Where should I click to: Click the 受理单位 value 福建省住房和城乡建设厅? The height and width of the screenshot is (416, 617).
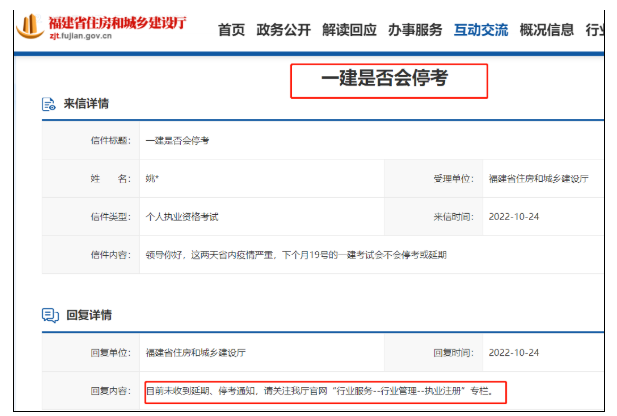click(538, 179)
